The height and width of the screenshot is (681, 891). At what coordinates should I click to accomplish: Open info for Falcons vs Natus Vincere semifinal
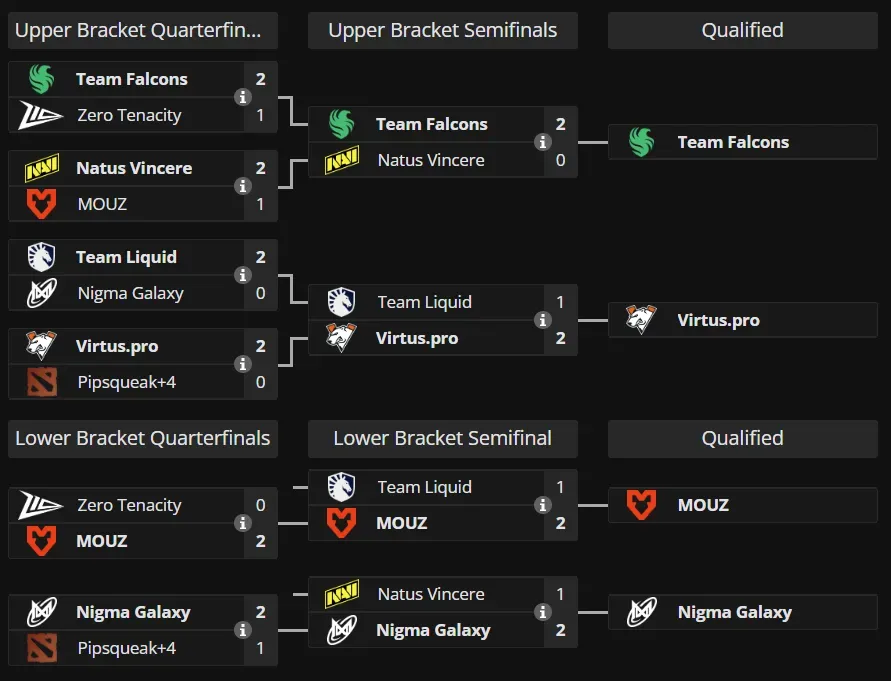[542, 142]
